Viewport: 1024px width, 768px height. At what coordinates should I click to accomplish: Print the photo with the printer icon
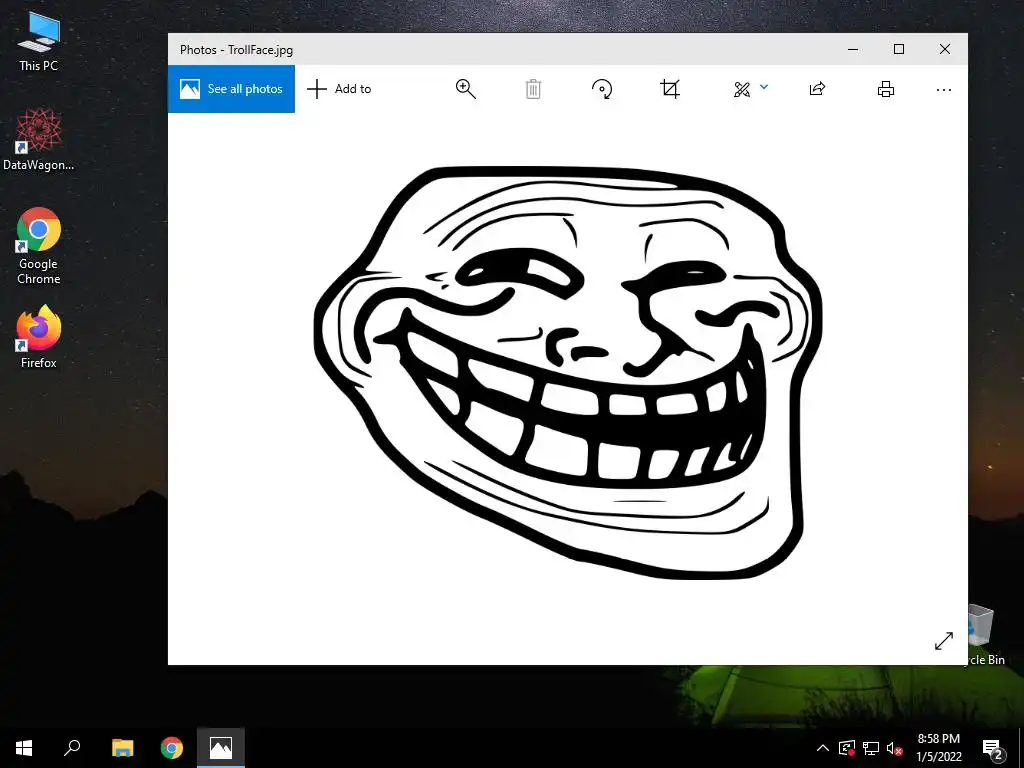click(886, 89)
